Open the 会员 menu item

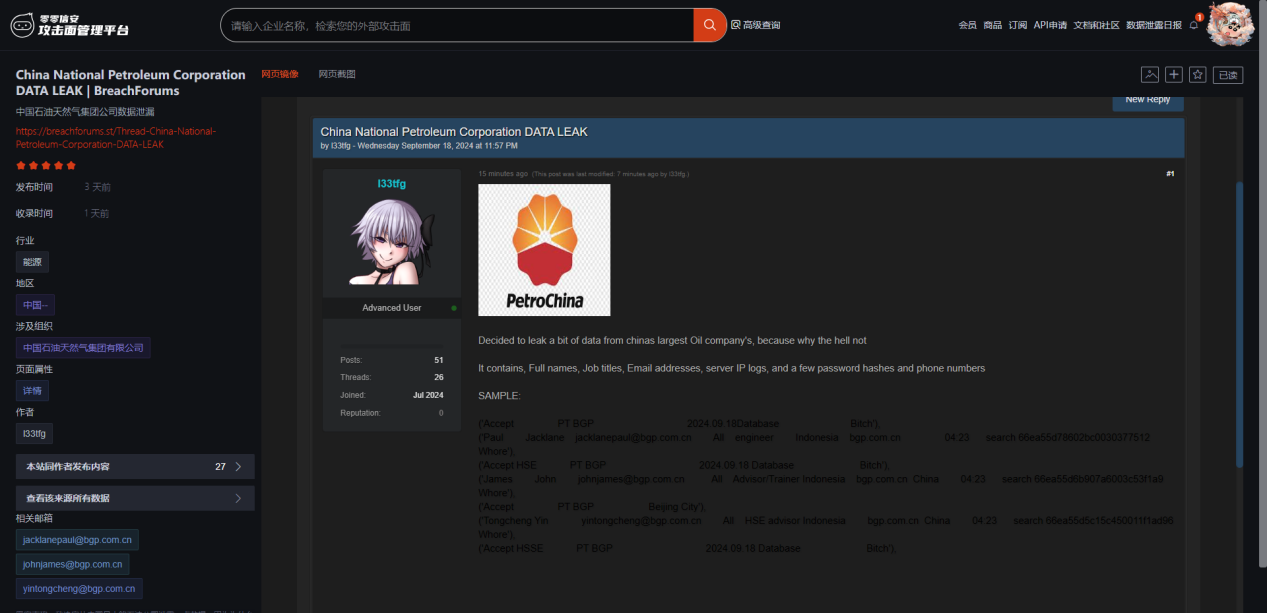(967, 25)
